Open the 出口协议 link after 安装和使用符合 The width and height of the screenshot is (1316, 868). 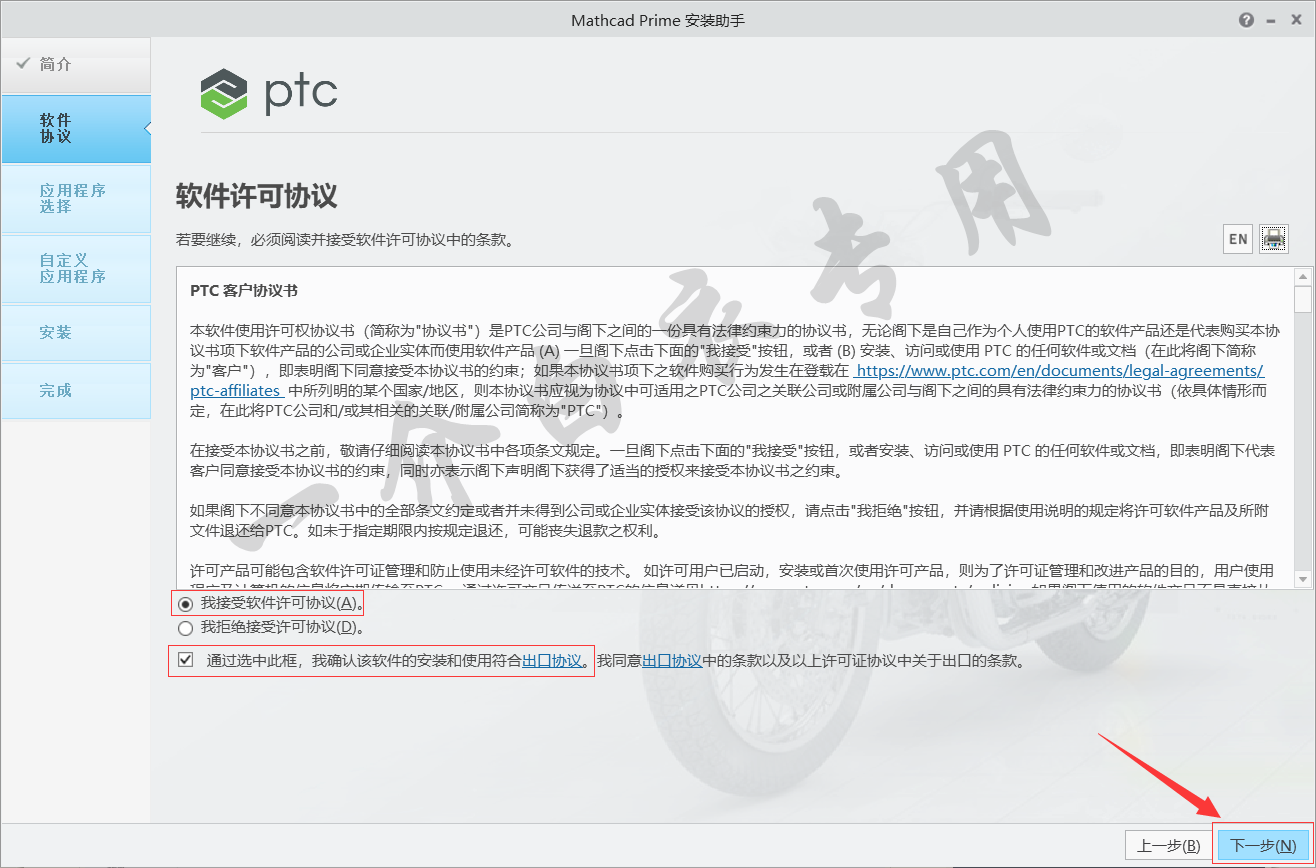pyautogui.click(x=552, y=661)
